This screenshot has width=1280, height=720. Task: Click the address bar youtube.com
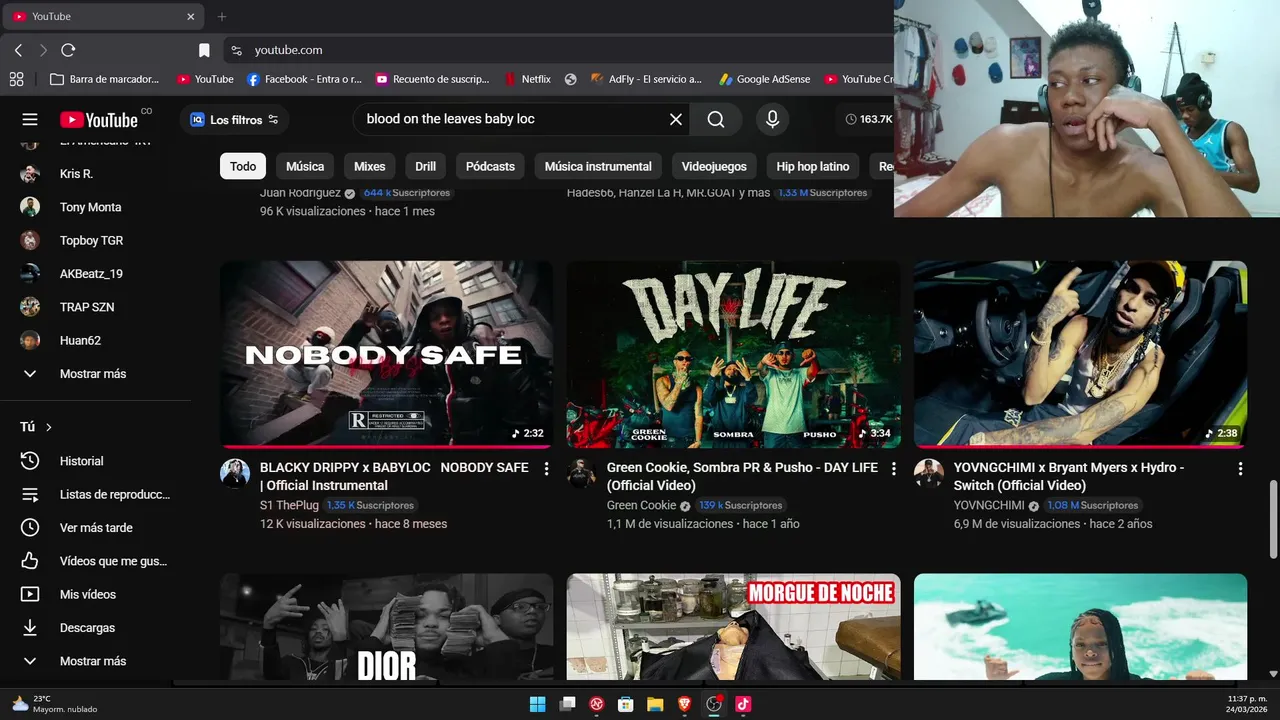pos(288,50)
